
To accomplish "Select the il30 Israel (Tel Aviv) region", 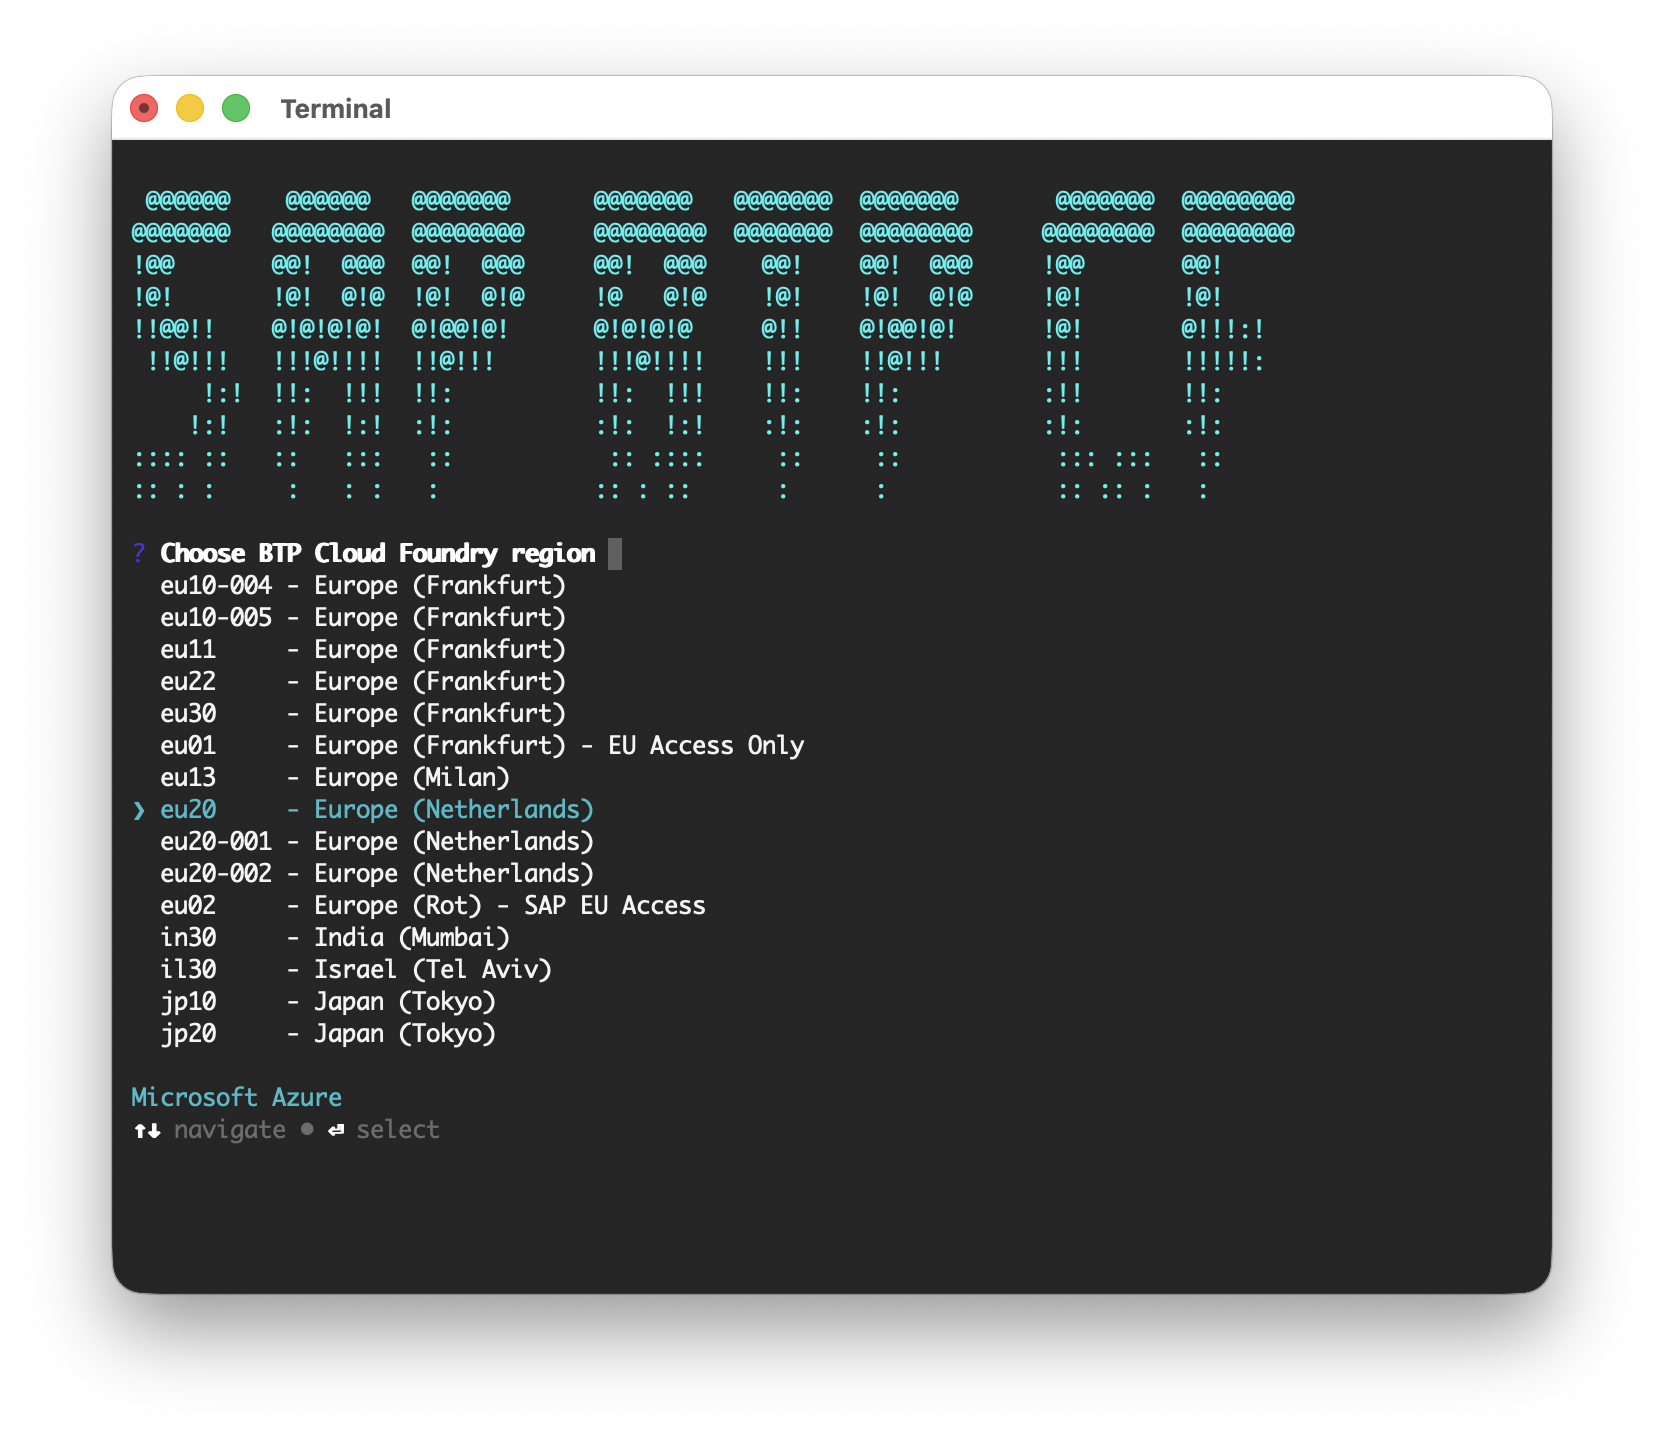I will tap(356, 970).
